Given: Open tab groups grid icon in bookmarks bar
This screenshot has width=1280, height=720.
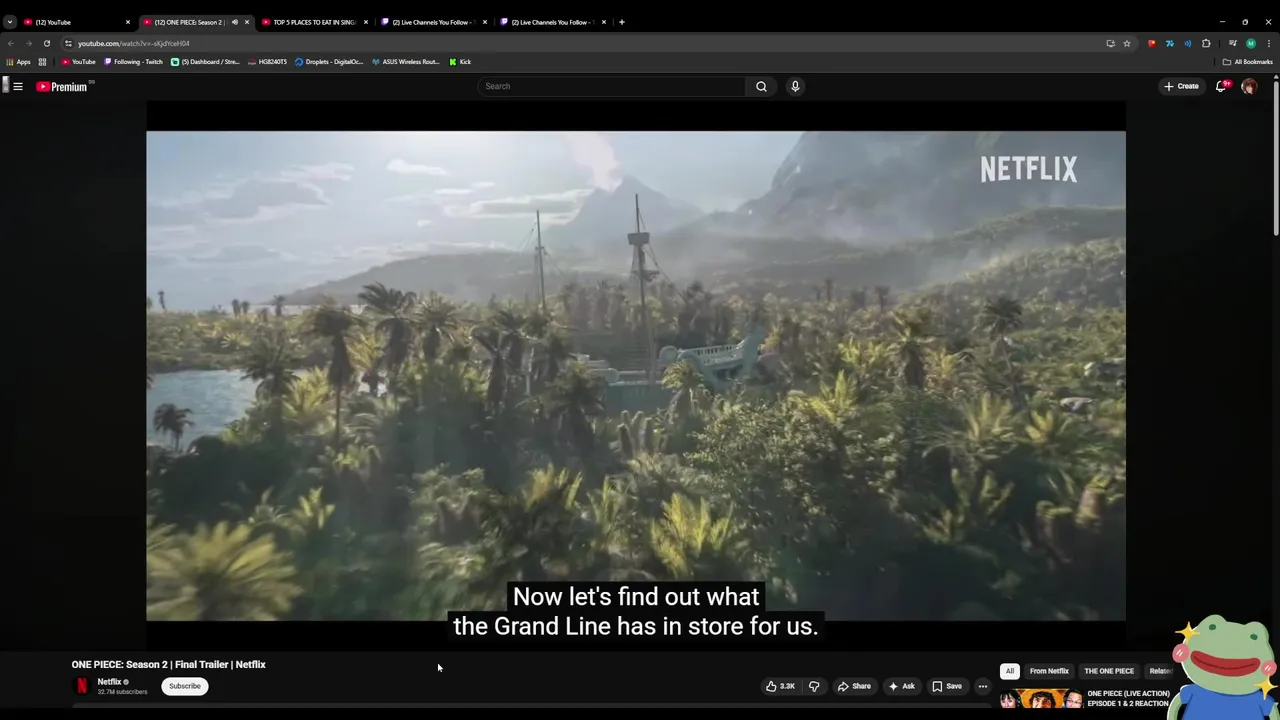Looking at the screenshot, I should coord(42,62).
